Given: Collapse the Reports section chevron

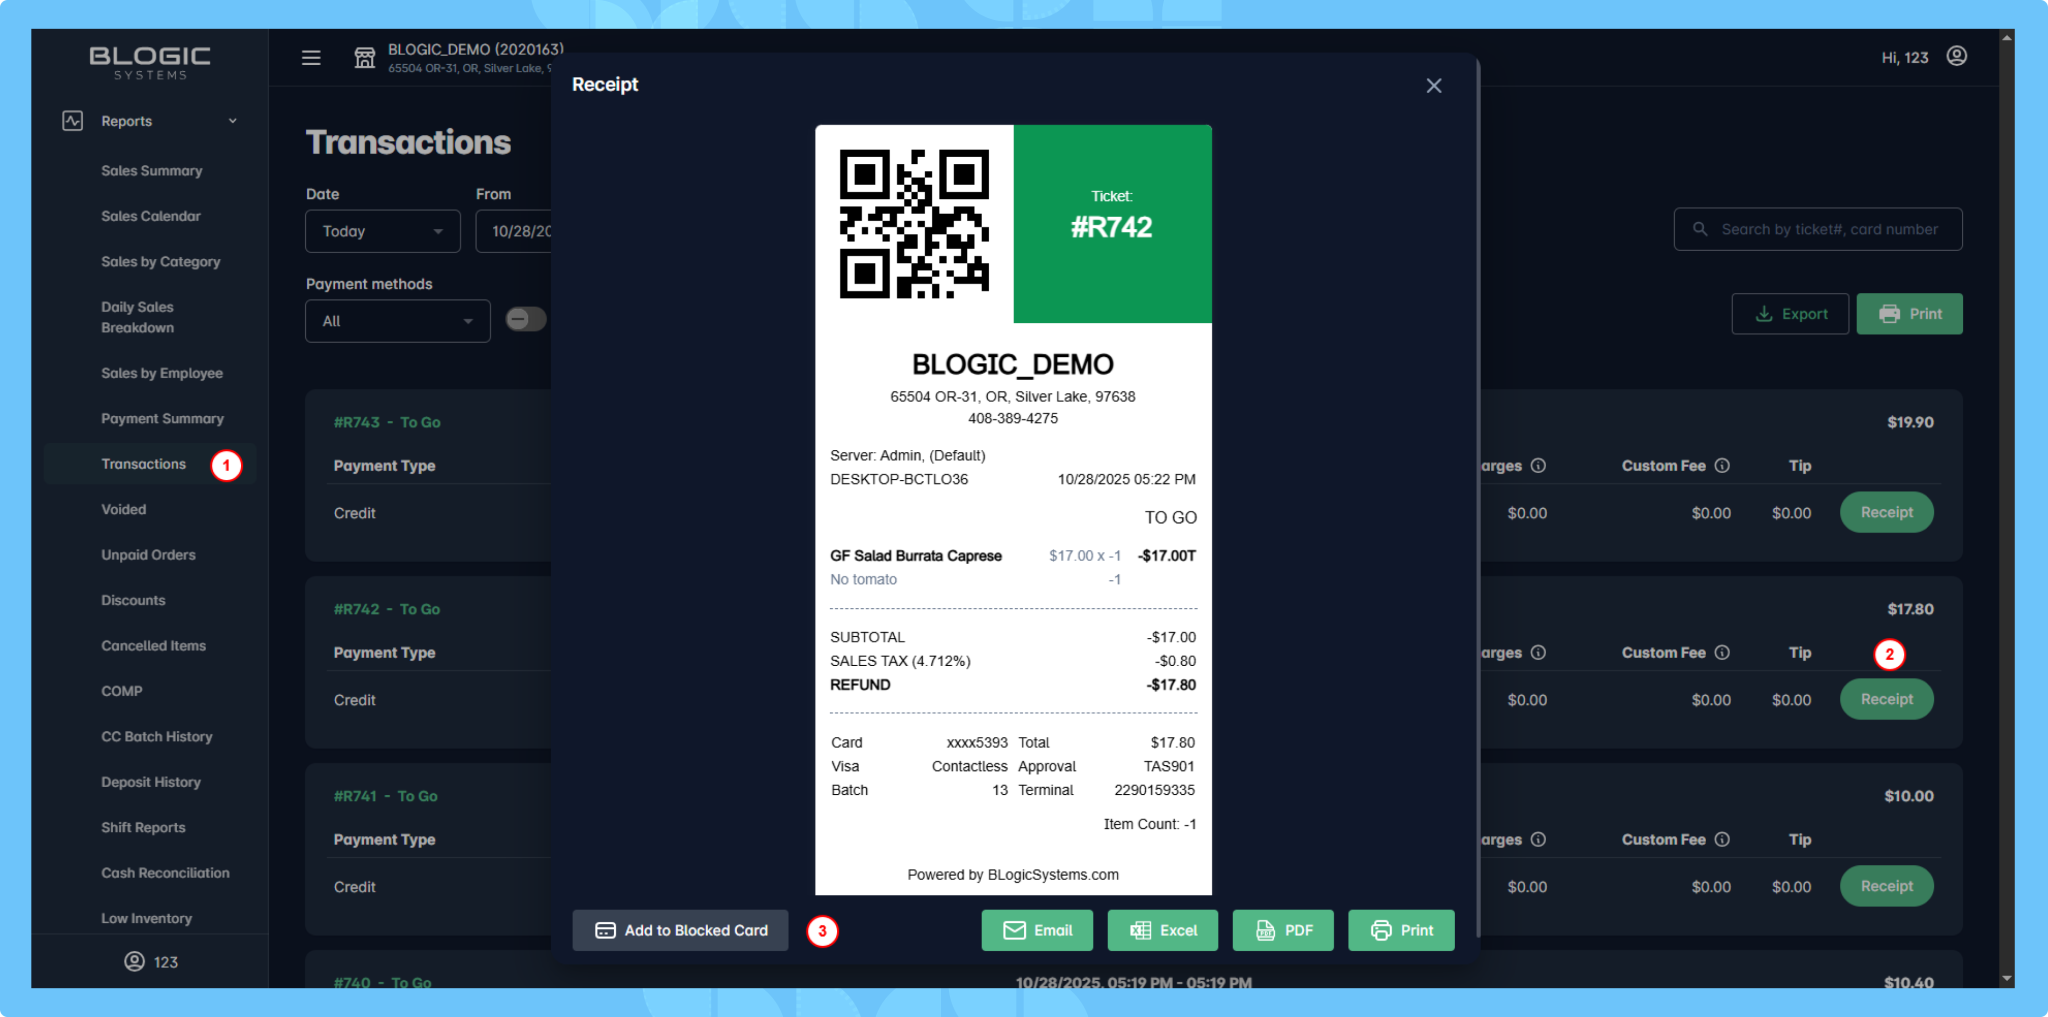Looking at the screenshot, I should (233, 121).
